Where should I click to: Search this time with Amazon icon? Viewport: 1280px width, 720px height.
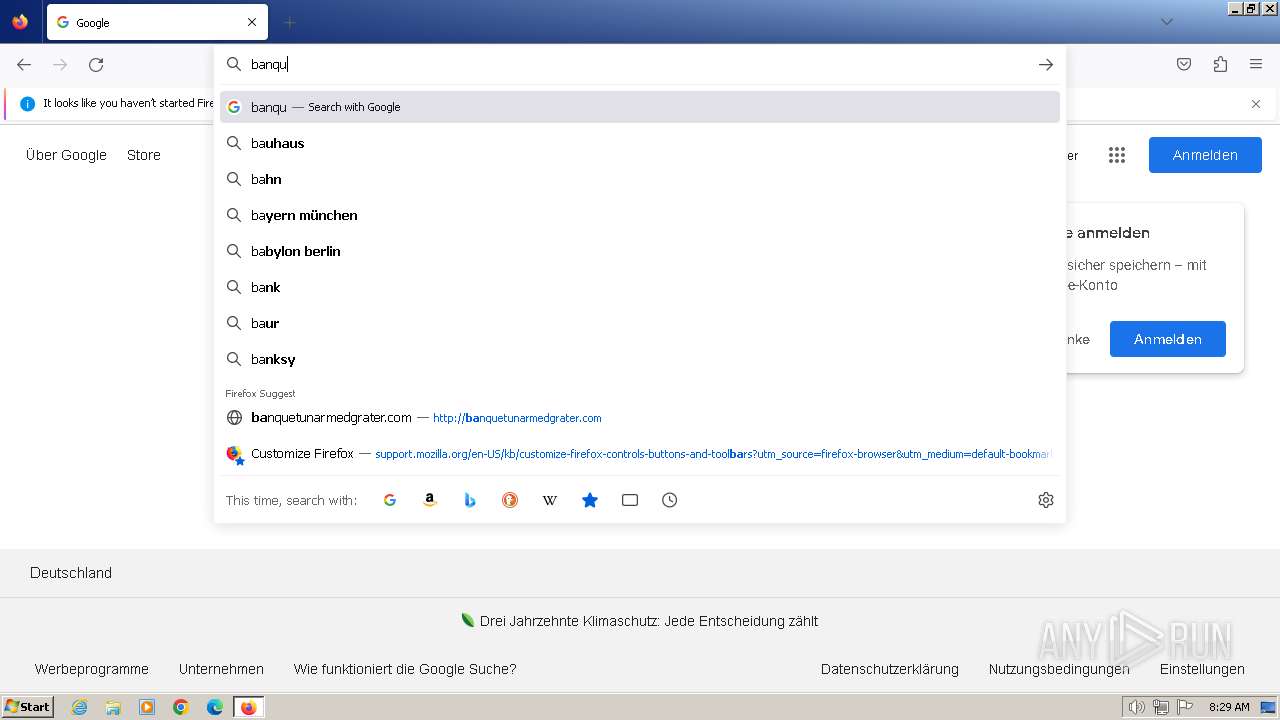(430, 500)
